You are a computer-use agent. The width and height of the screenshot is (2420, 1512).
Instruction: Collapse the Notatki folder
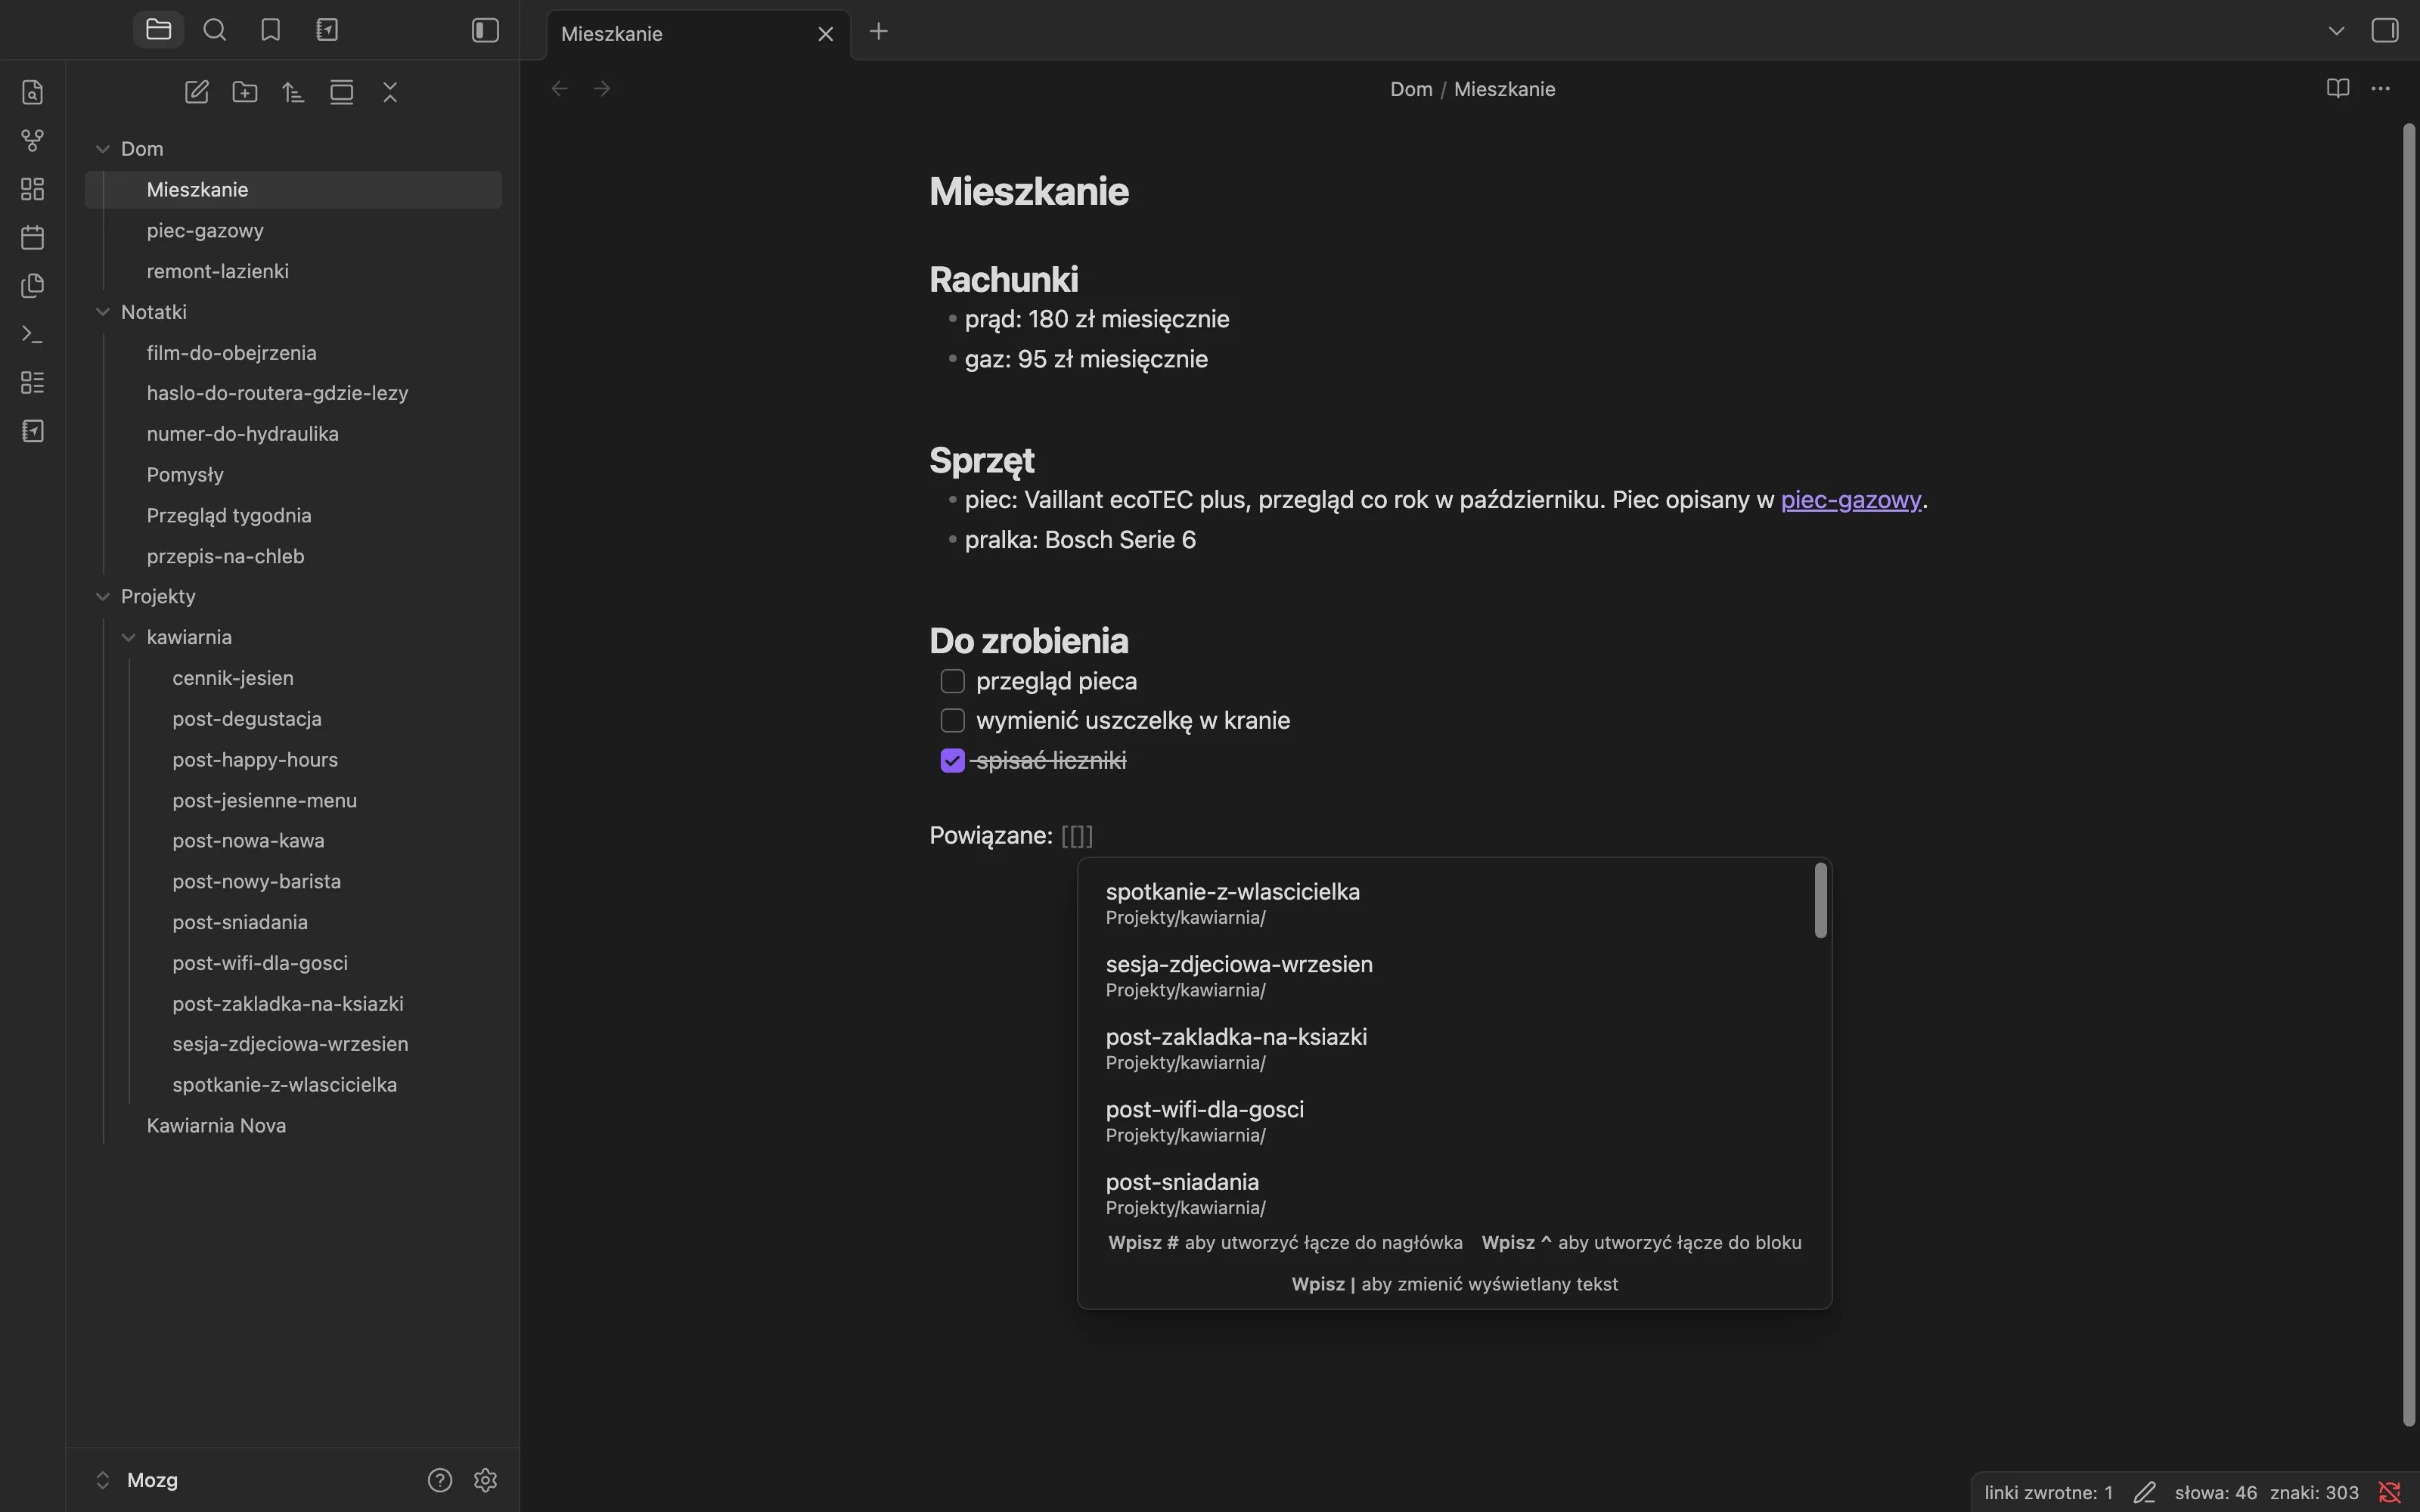102,312
